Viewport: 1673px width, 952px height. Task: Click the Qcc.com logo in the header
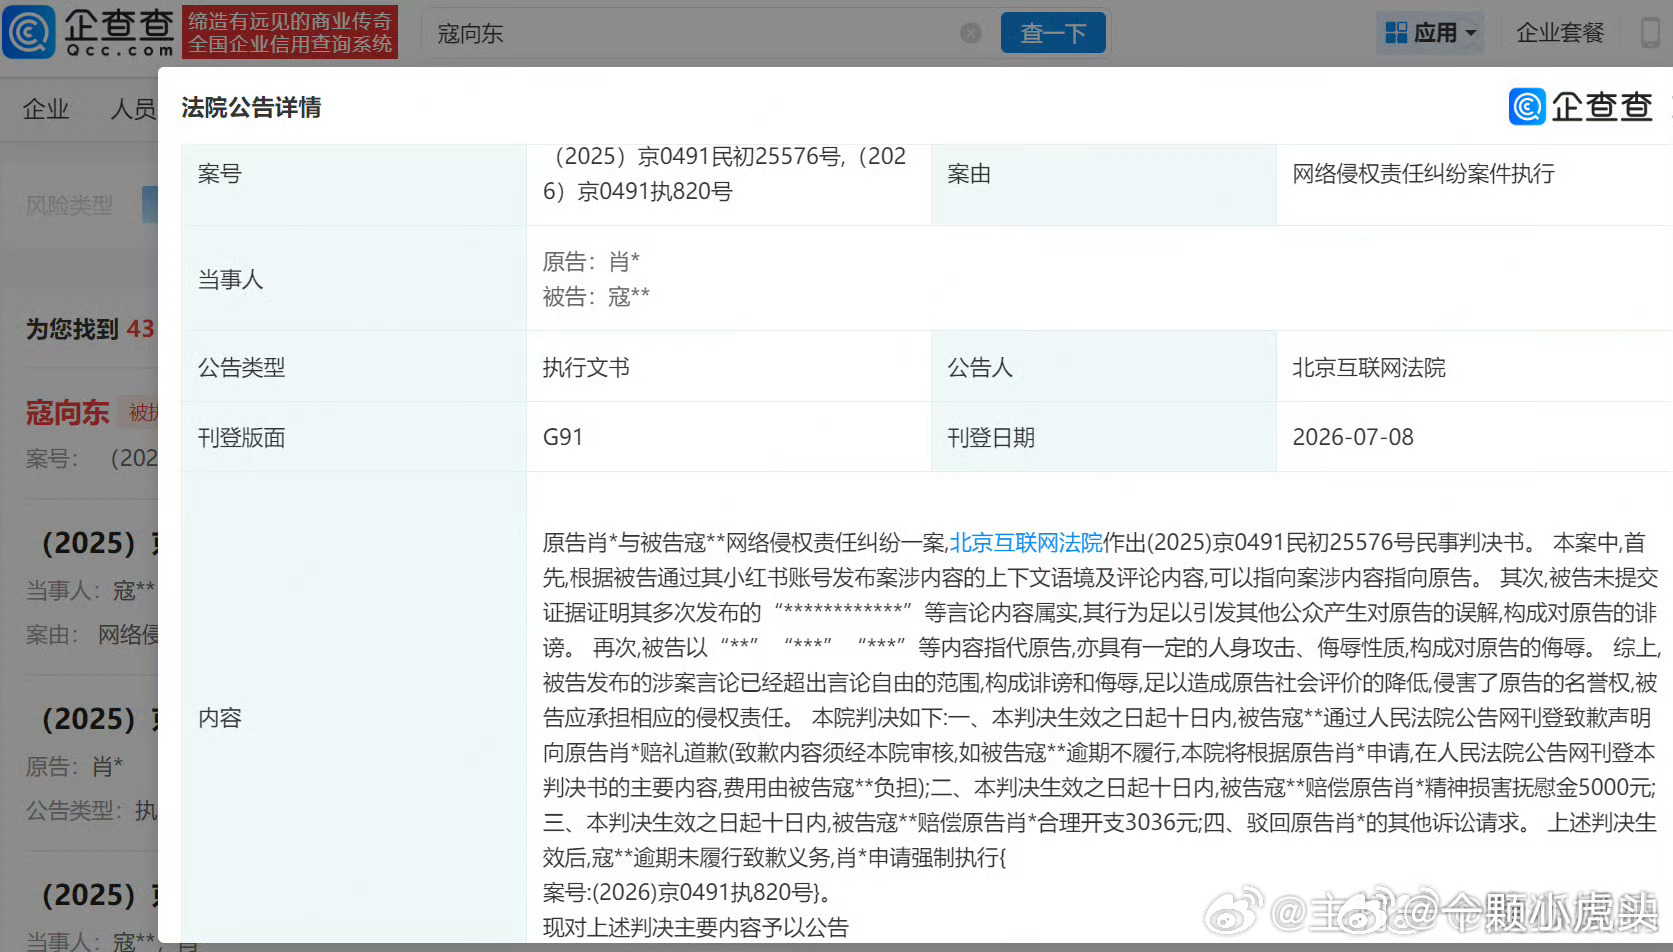point(89,32)
